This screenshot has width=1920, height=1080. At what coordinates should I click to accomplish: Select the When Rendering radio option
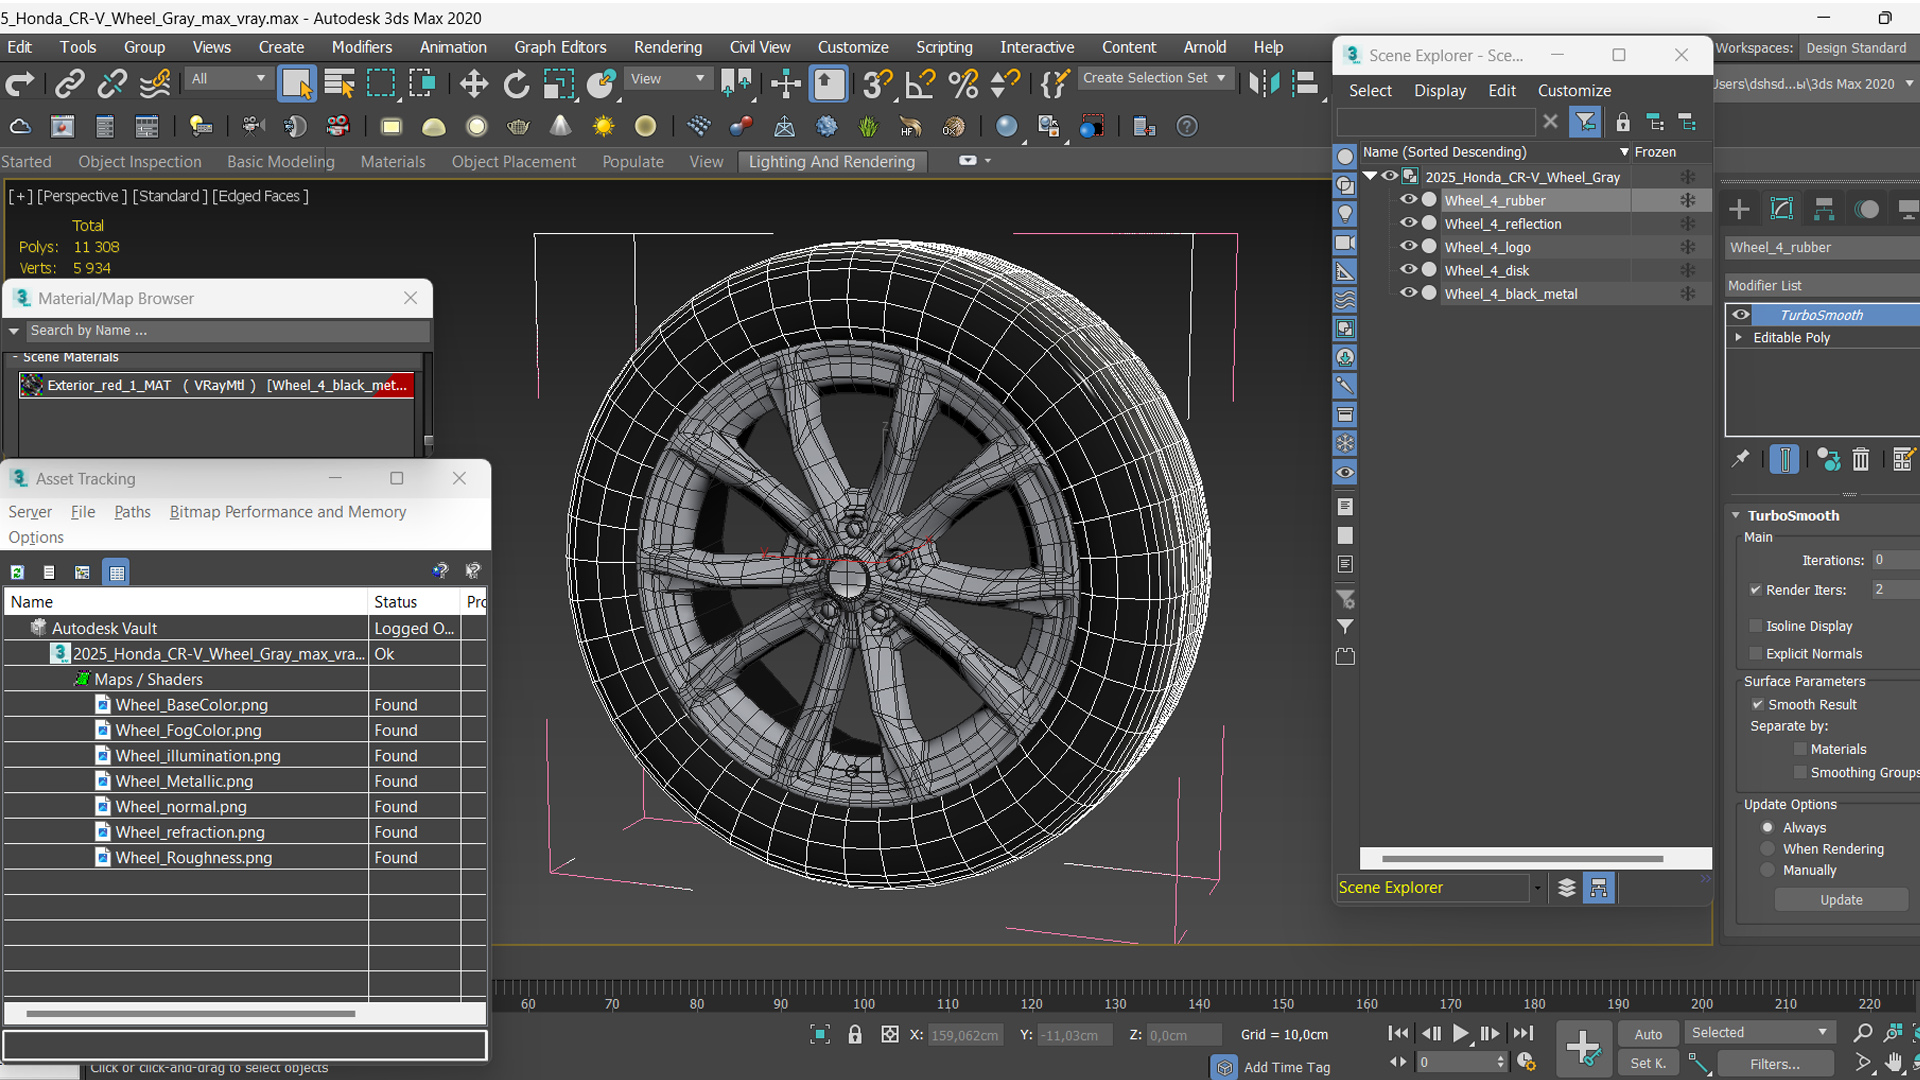tap(1768, 849)
